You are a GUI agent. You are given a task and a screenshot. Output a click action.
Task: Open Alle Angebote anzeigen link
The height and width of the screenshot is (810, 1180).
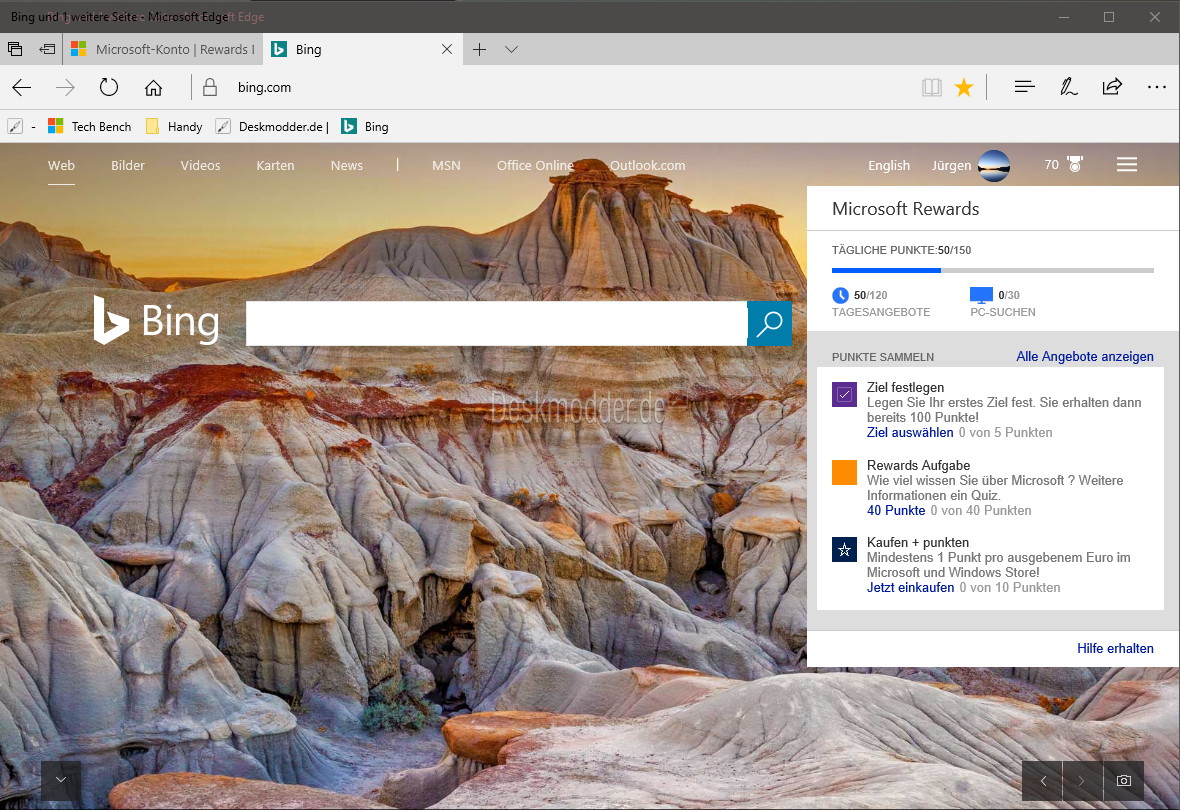click(1084, 357)
